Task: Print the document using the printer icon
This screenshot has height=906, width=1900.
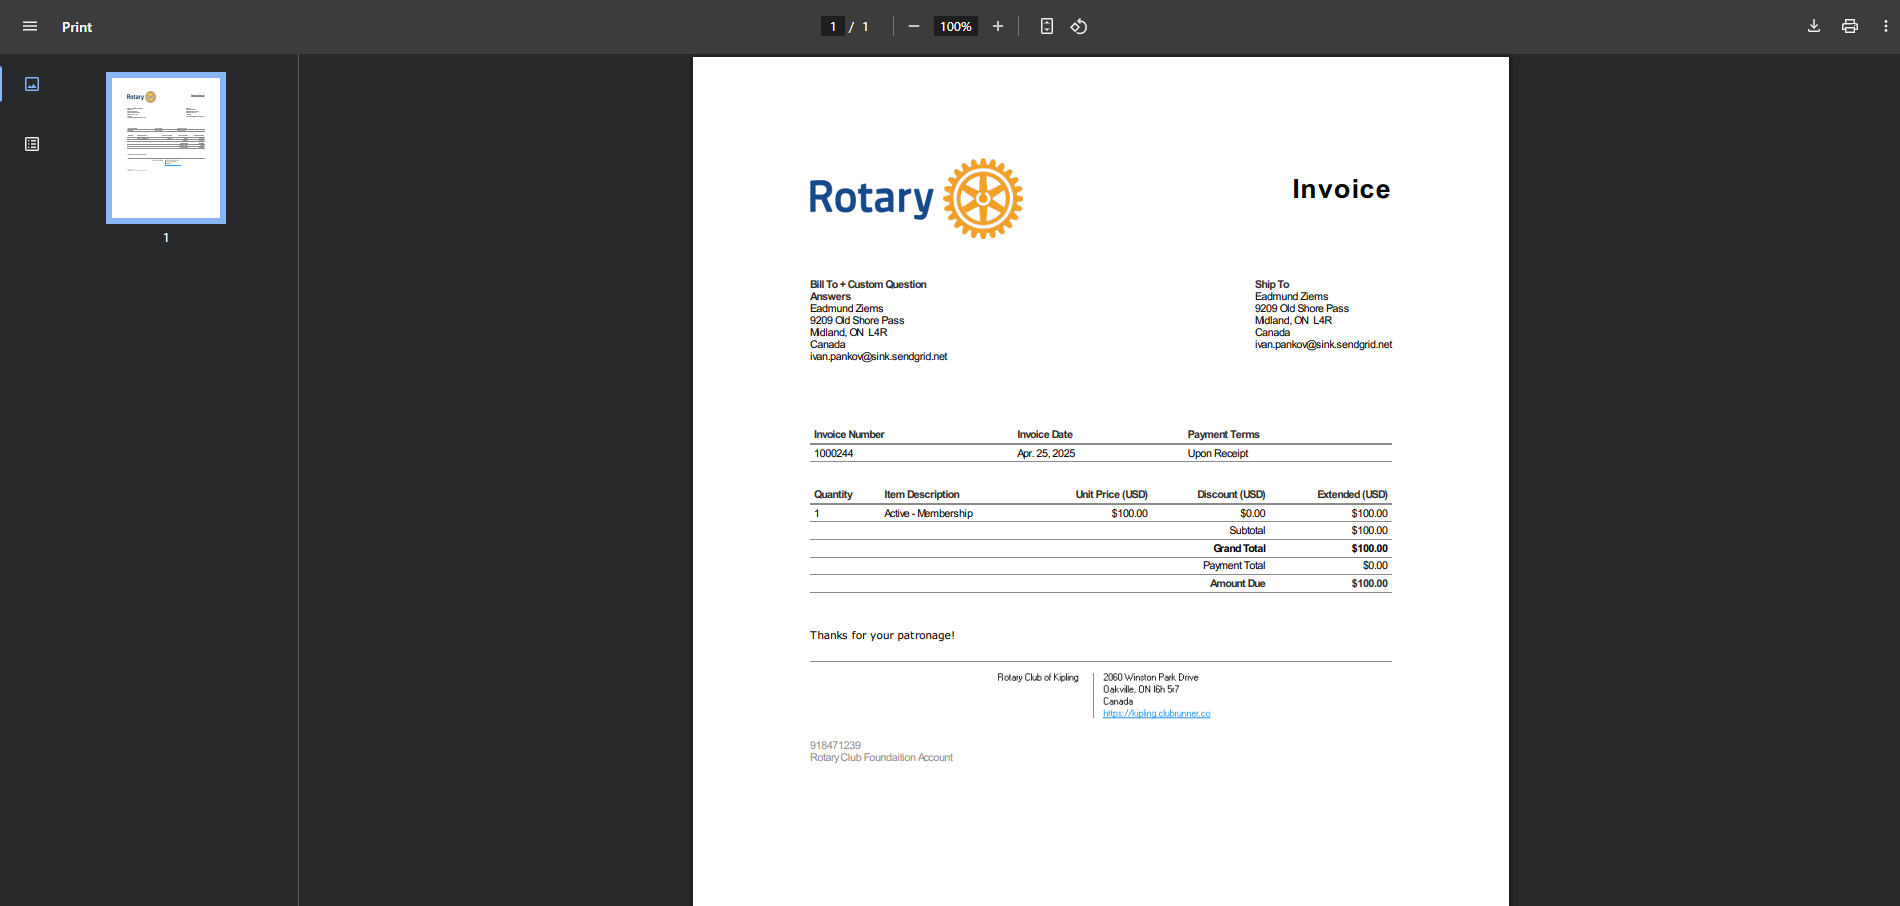Action: point(1849,27)
